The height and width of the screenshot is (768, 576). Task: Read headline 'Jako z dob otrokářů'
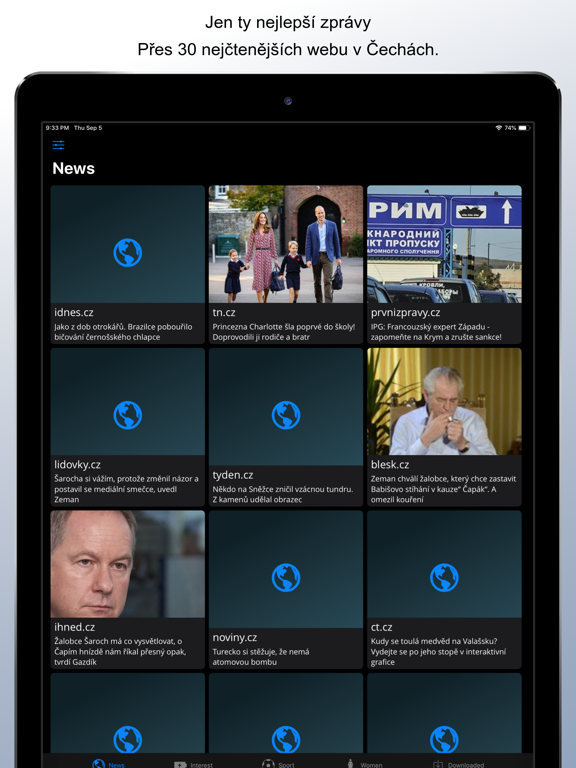[x=123, y=332]
